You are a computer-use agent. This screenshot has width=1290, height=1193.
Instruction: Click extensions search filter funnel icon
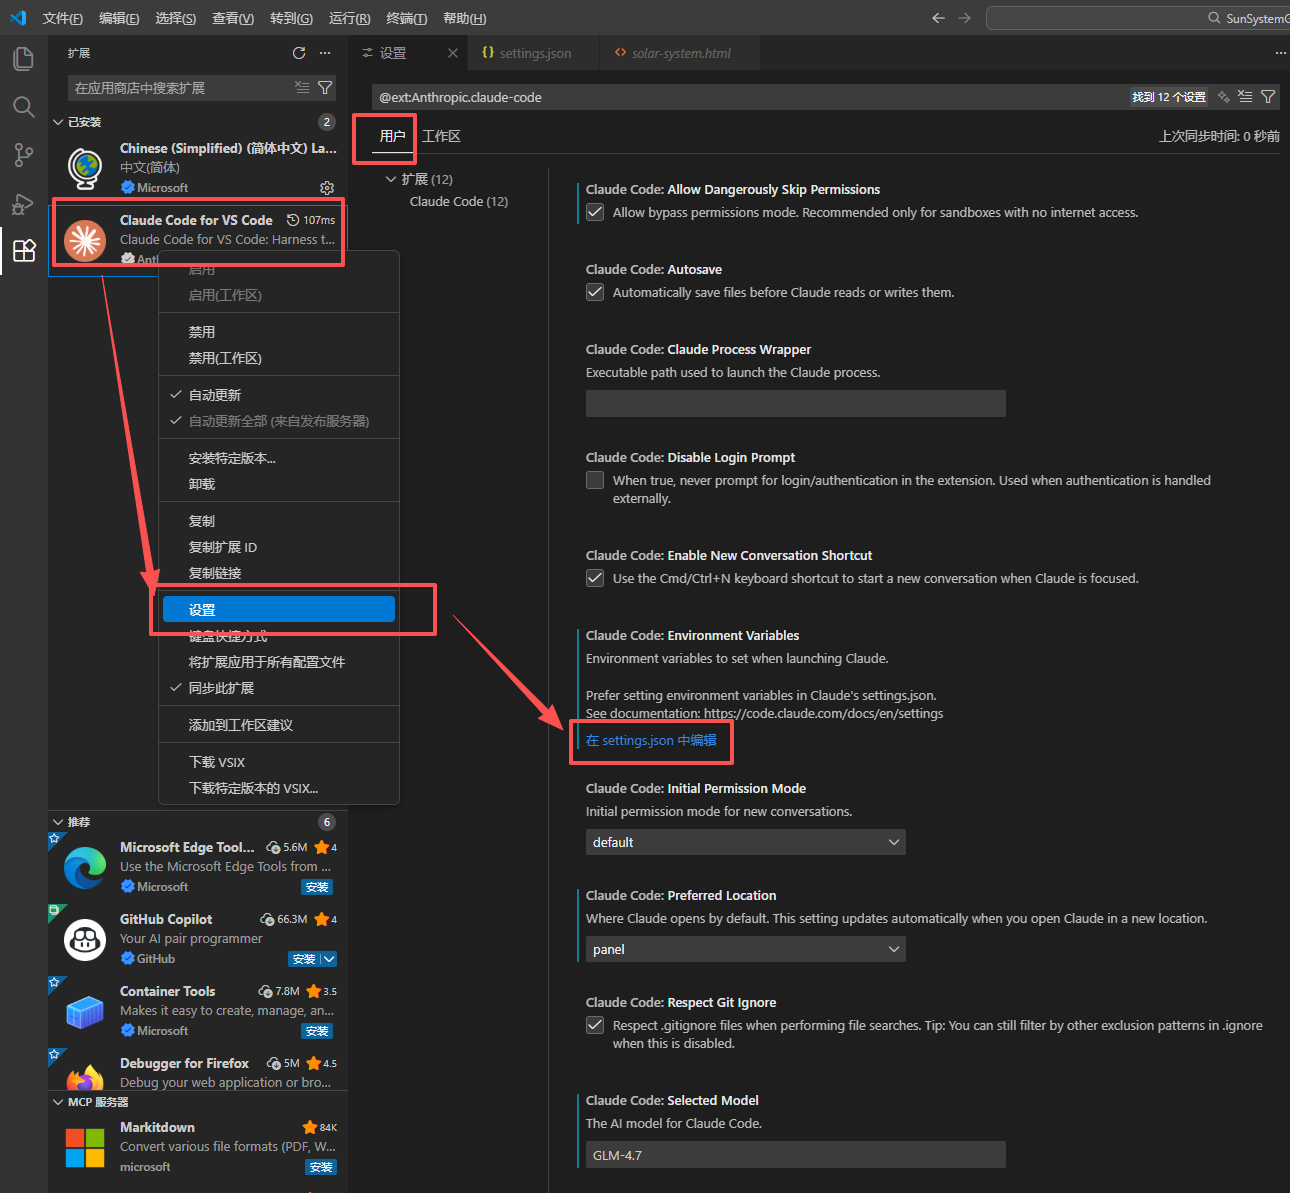click(325, 88)
